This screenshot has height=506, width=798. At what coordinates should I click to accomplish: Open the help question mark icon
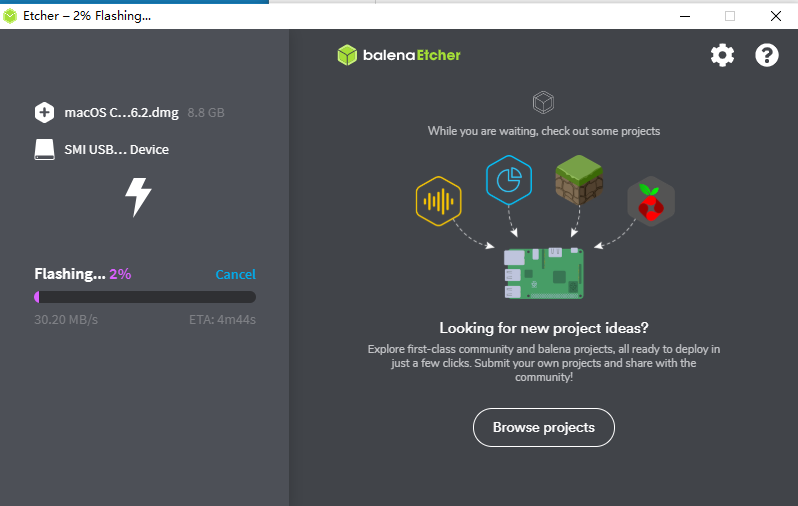coord(766,55)
